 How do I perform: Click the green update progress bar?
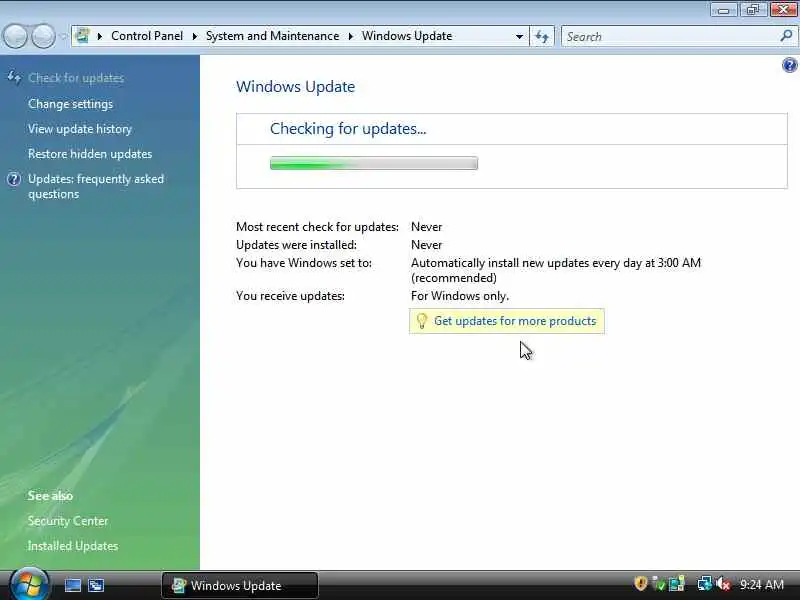[x=374, y=163]
